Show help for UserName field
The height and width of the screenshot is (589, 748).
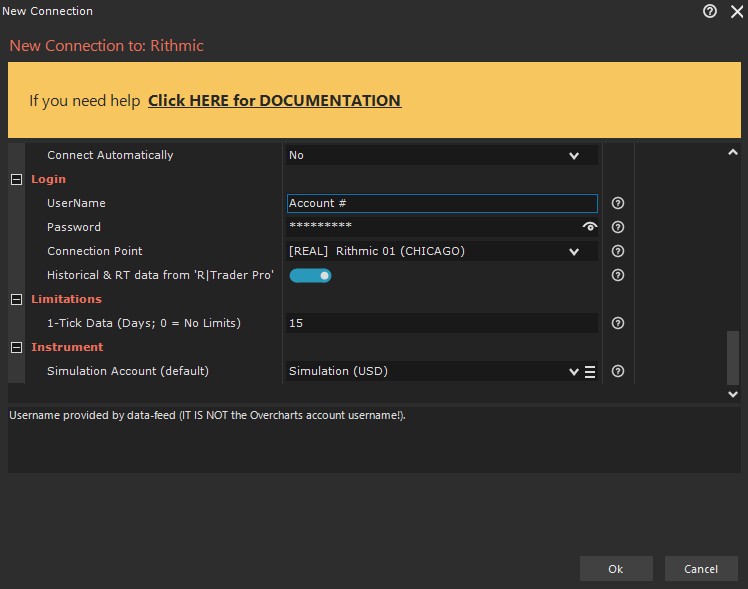tap(618, 203)
